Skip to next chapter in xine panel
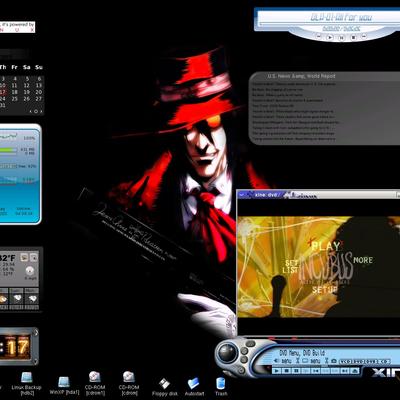400x400 pixels. (x=344, y=371)
